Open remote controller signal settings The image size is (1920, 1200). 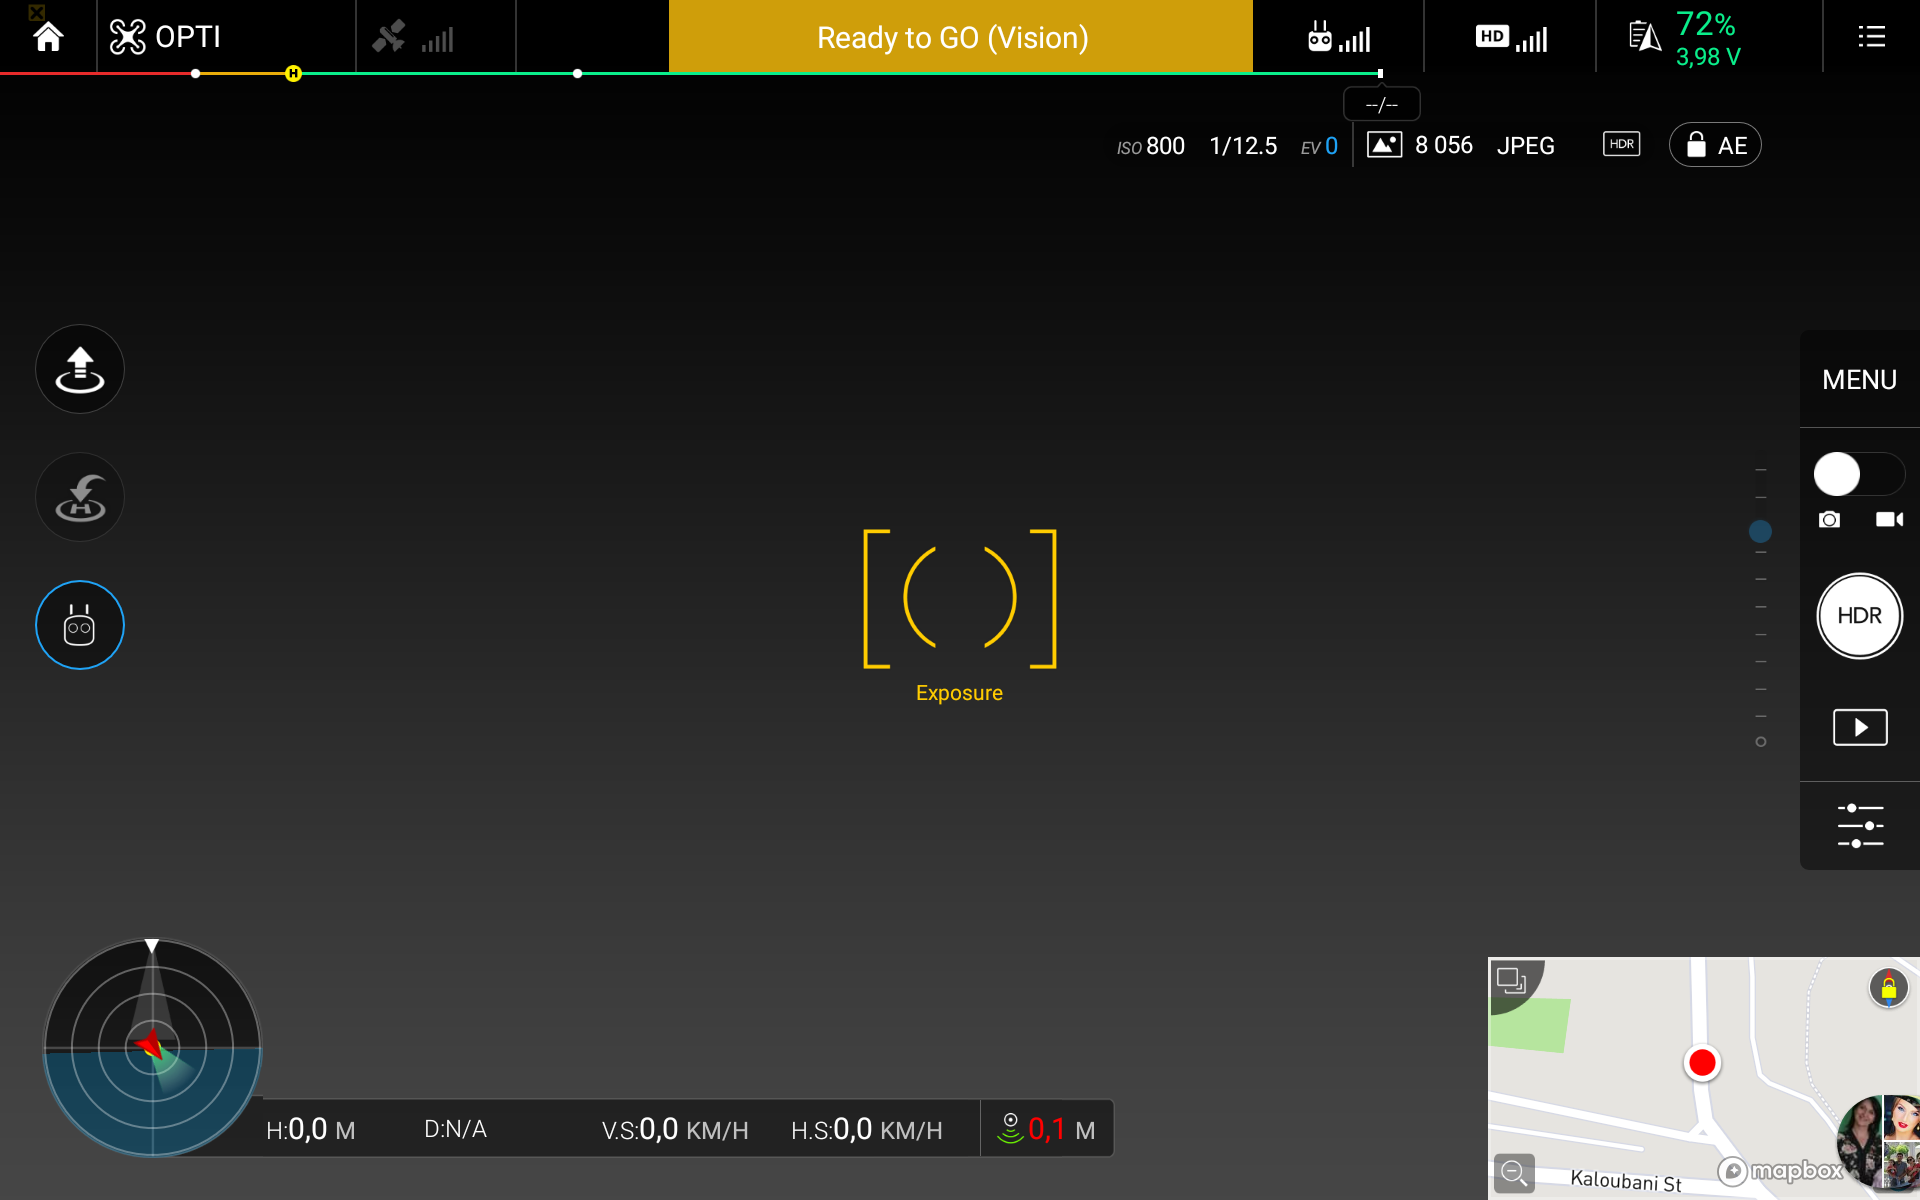coord(1338,38)
